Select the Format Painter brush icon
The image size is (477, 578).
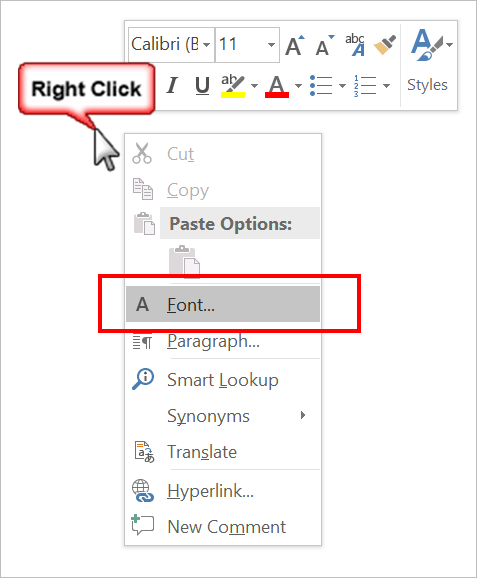[384, 45]
